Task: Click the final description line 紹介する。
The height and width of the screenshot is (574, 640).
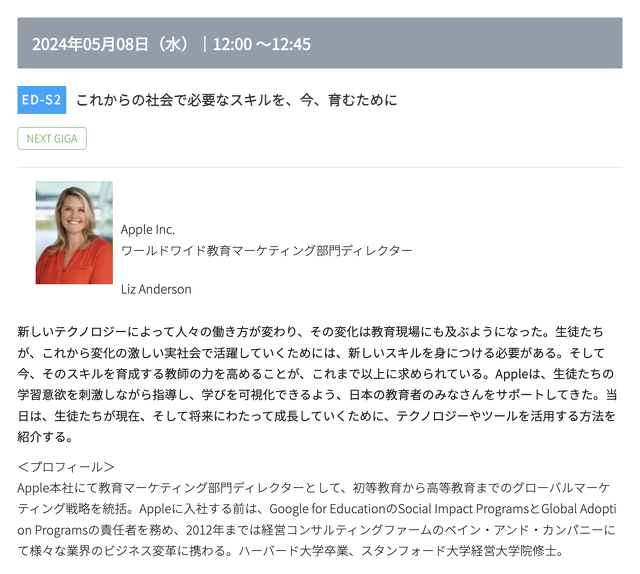Action: (45, 437)
